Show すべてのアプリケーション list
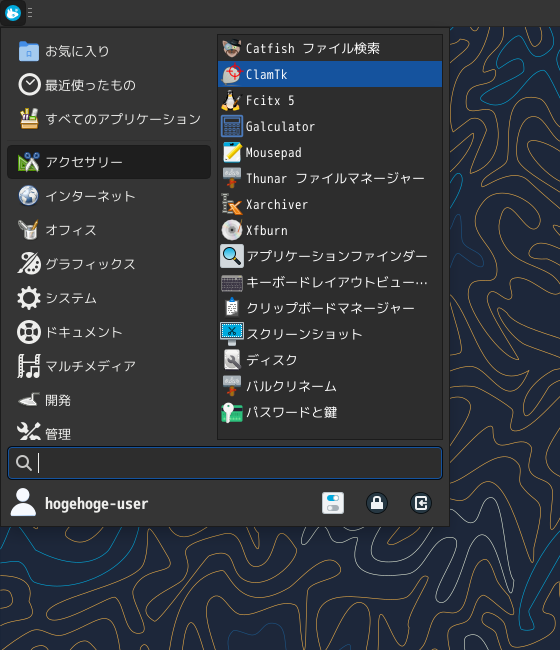The height and width of the screenshot is (650, 560). tap(109, 119)
